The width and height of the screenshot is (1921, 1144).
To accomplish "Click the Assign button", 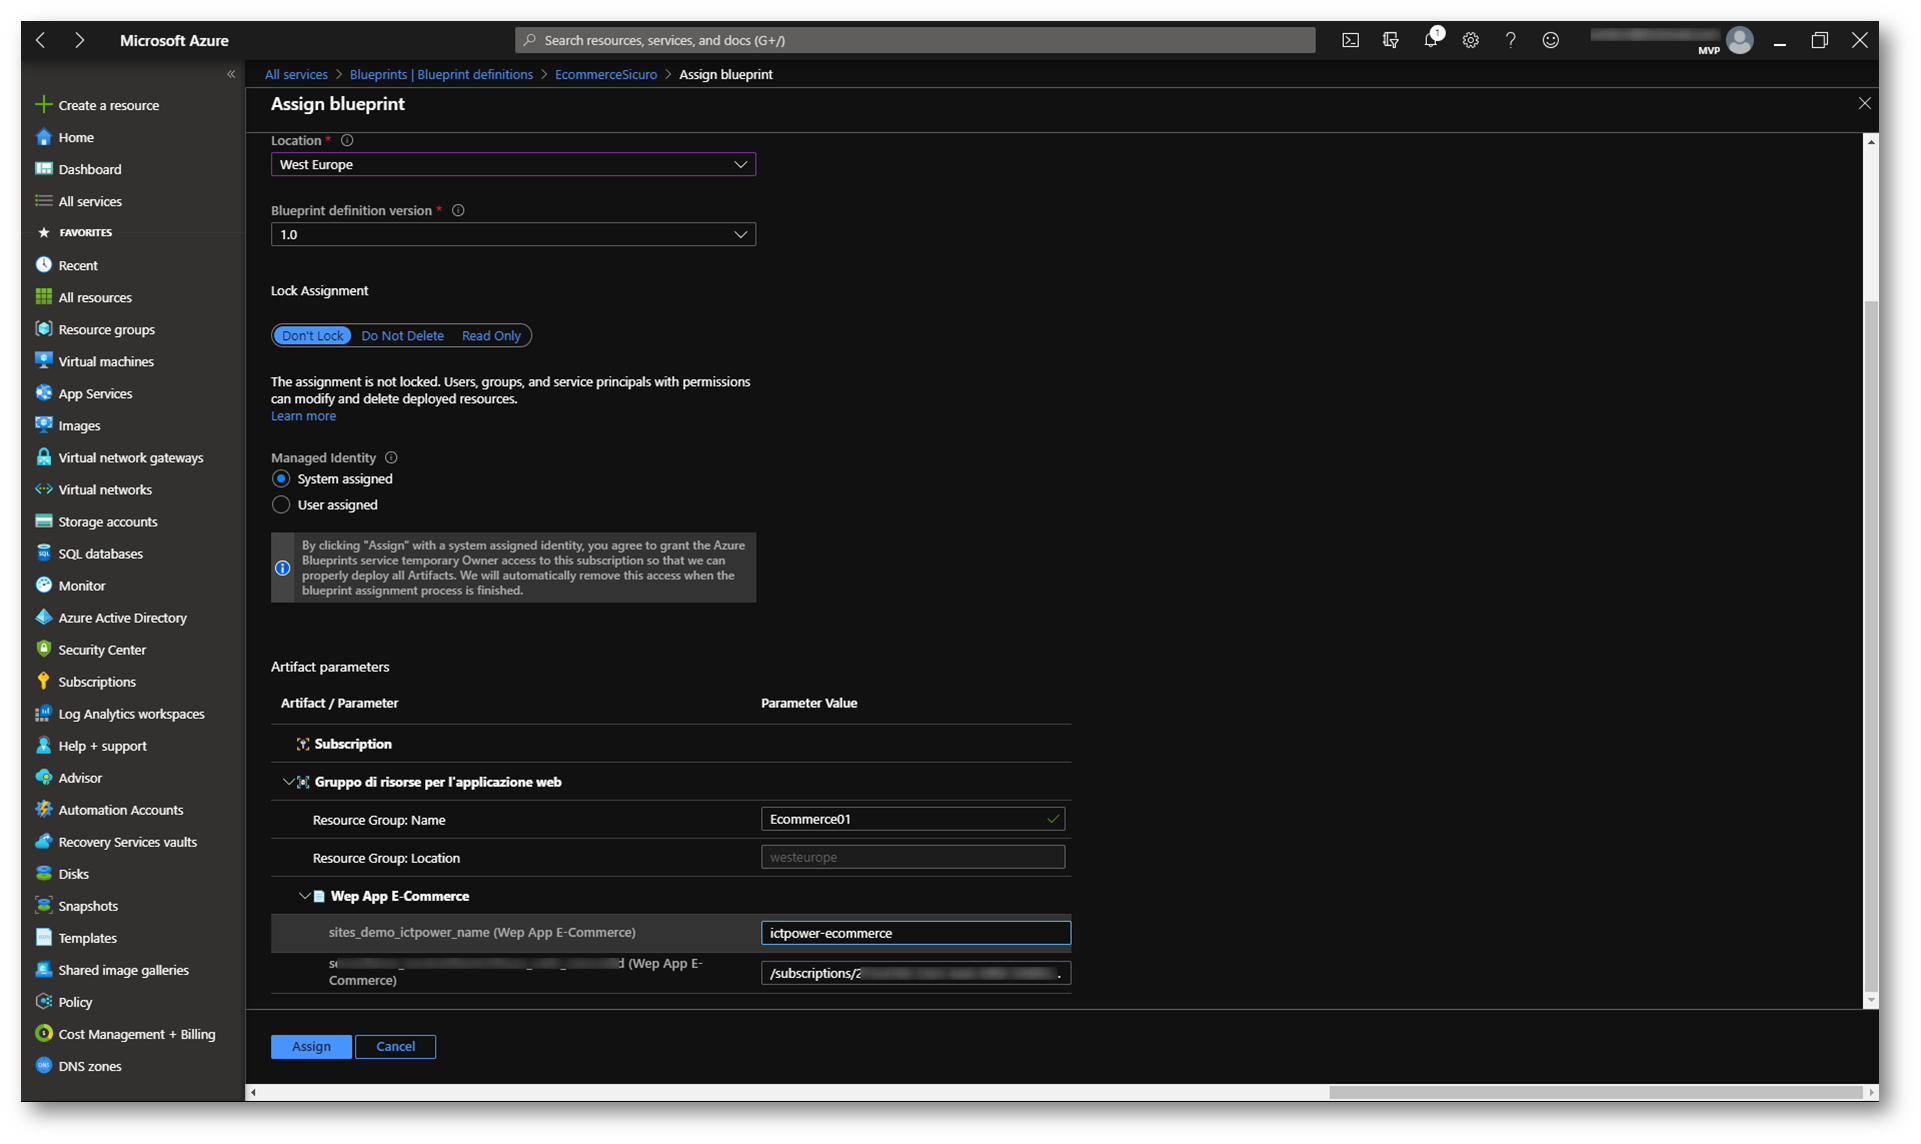I will coord(311,1046).
